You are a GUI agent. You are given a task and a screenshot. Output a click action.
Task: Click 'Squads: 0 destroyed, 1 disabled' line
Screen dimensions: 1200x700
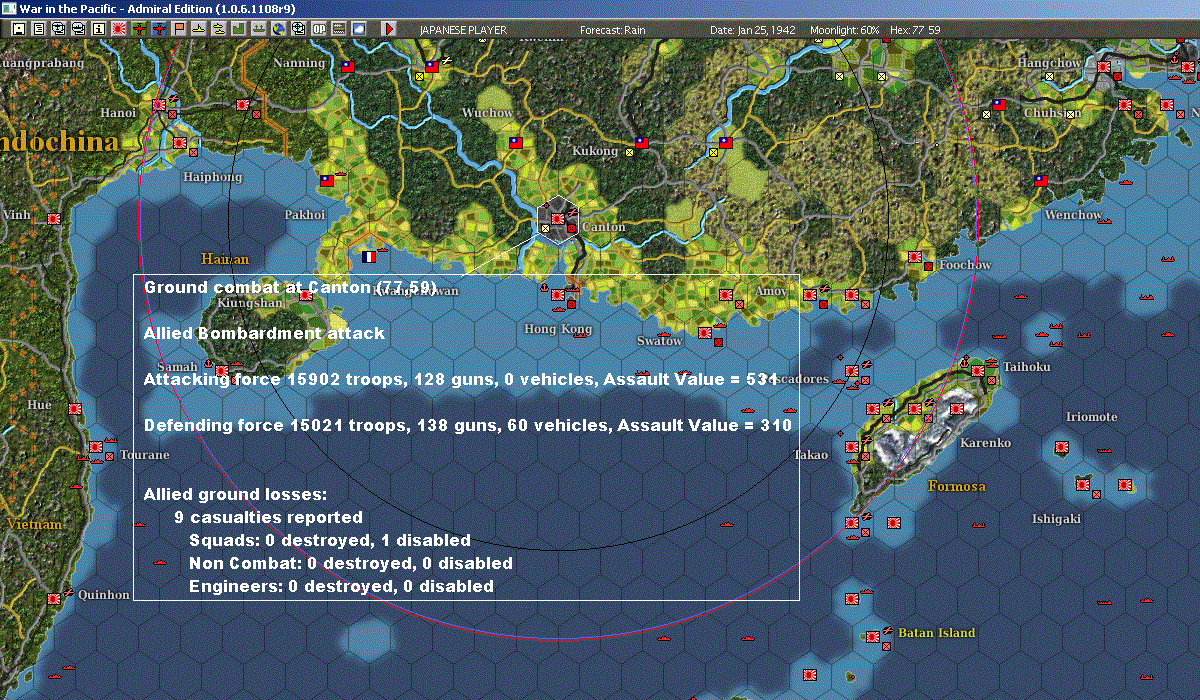(x=330, y=540)
